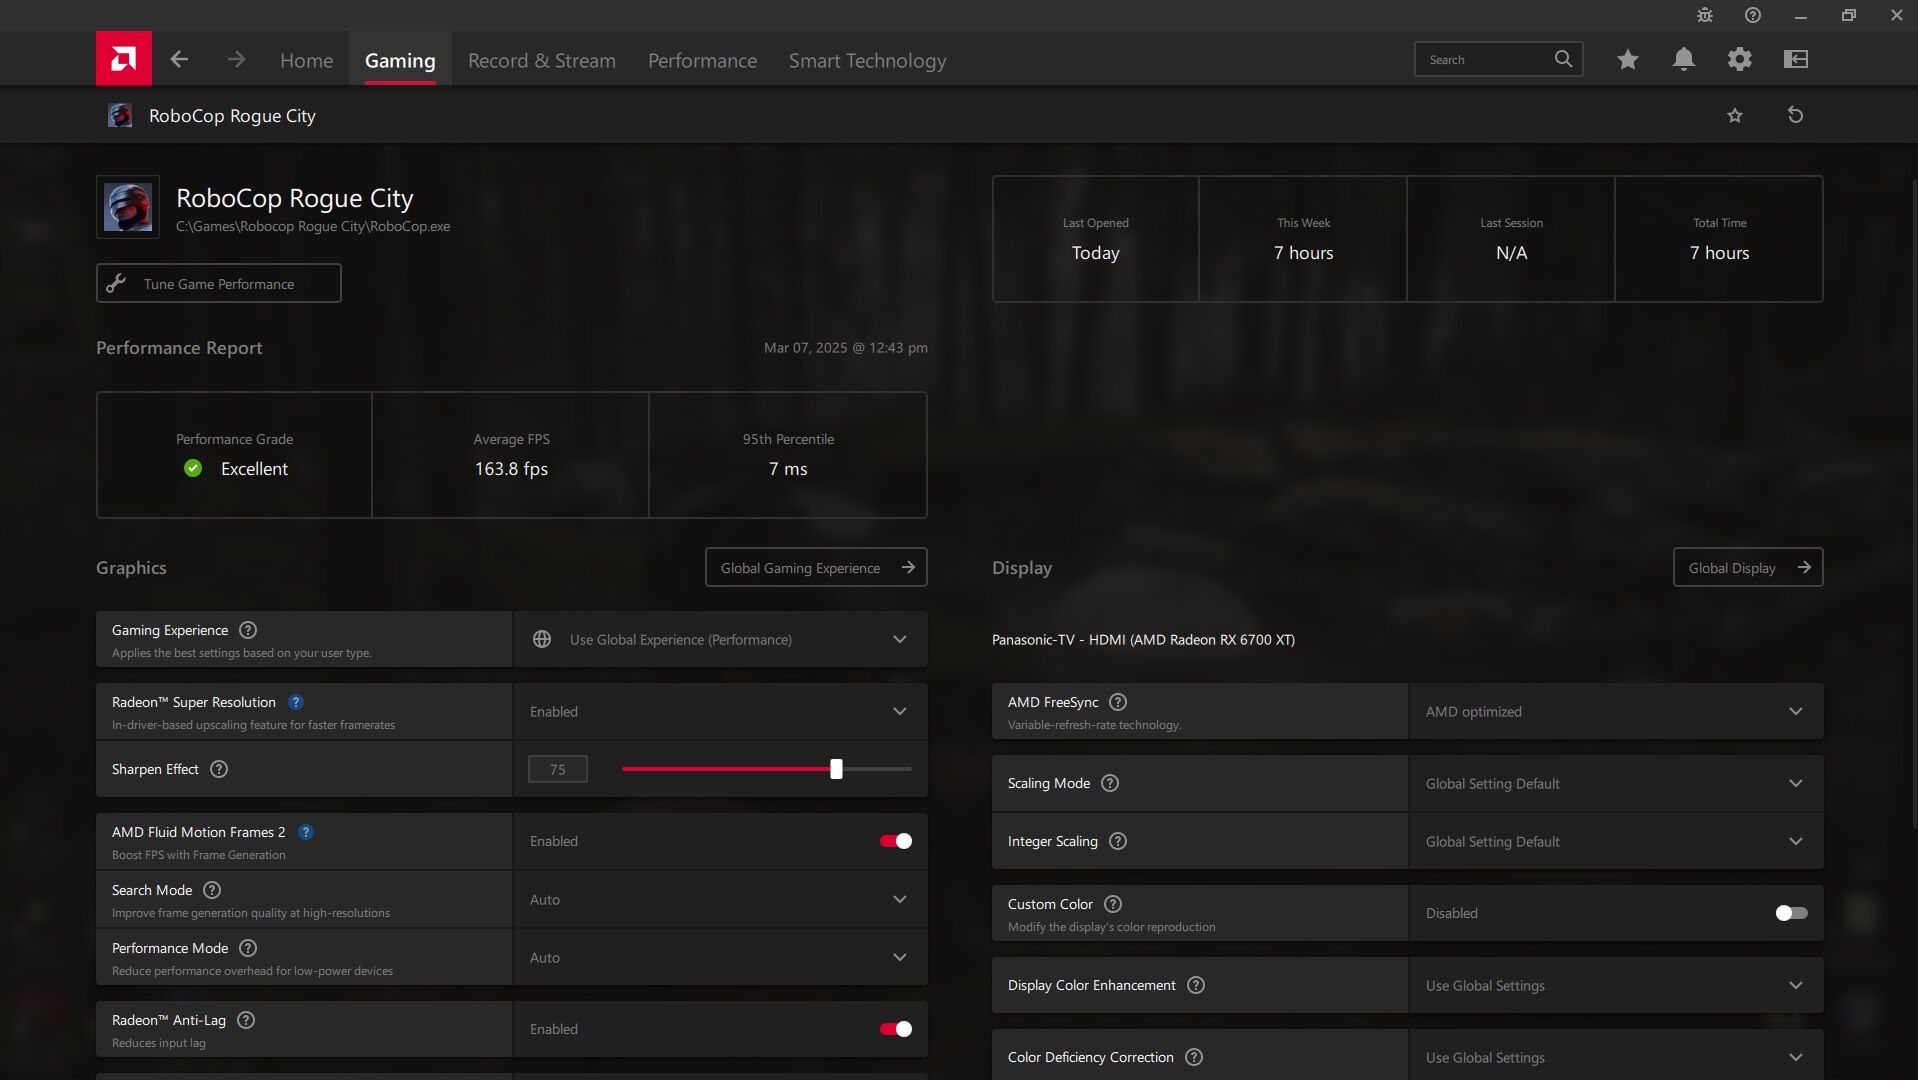
Task: Click the Sharpen Effect value box
Action: coord(557,769)
